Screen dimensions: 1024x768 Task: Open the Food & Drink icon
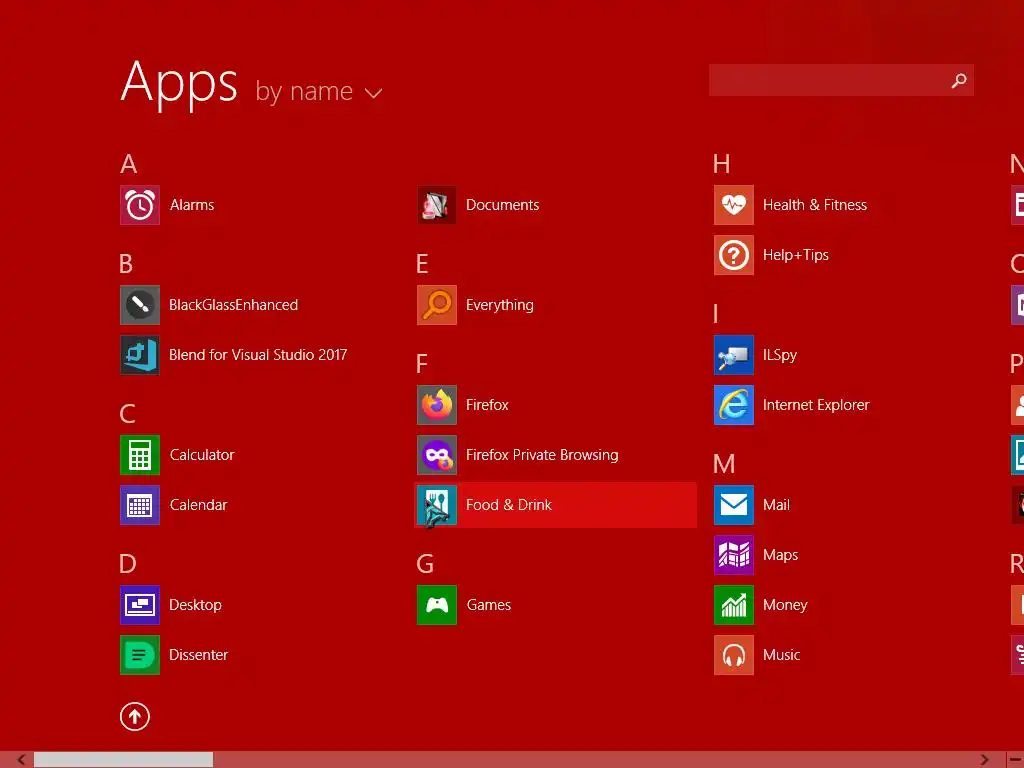(x=437, y=505)
